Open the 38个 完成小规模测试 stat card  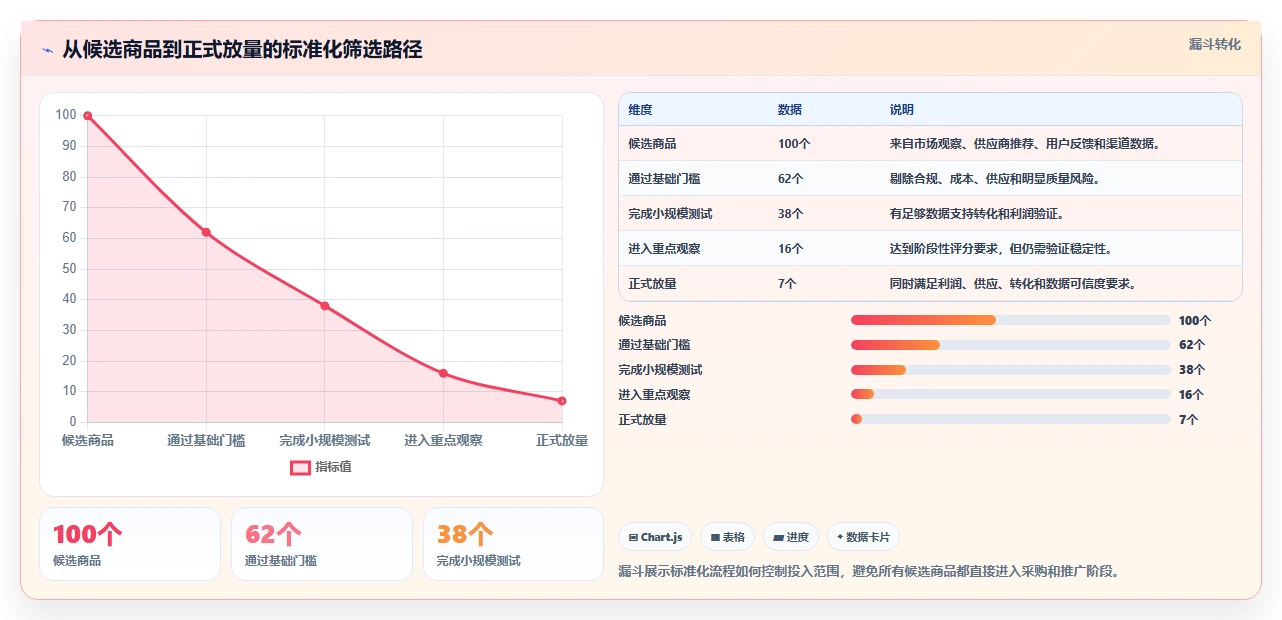[514, 544]
